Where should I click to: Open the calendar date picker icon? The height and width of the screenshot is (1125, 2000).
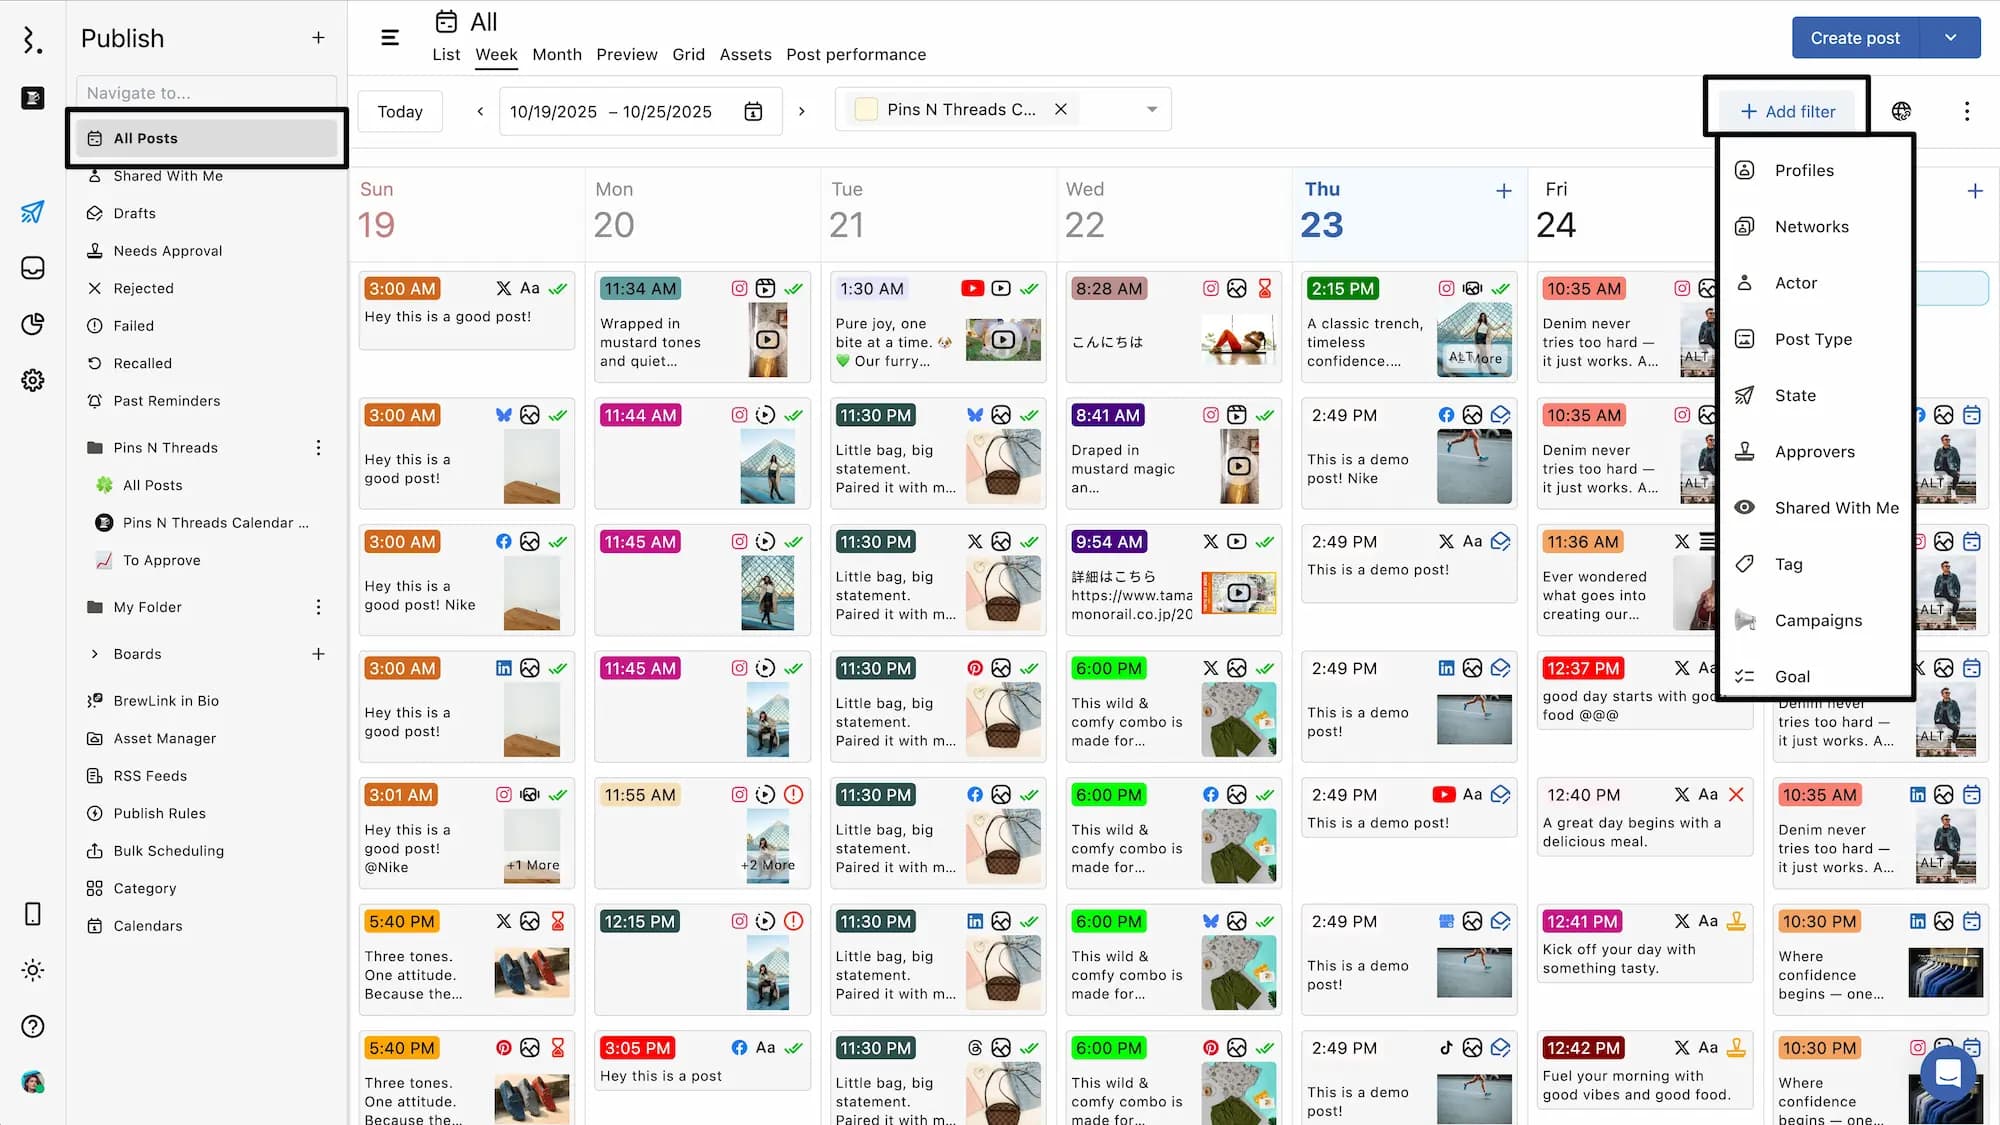pyautogui.click(x=753, y=111)
